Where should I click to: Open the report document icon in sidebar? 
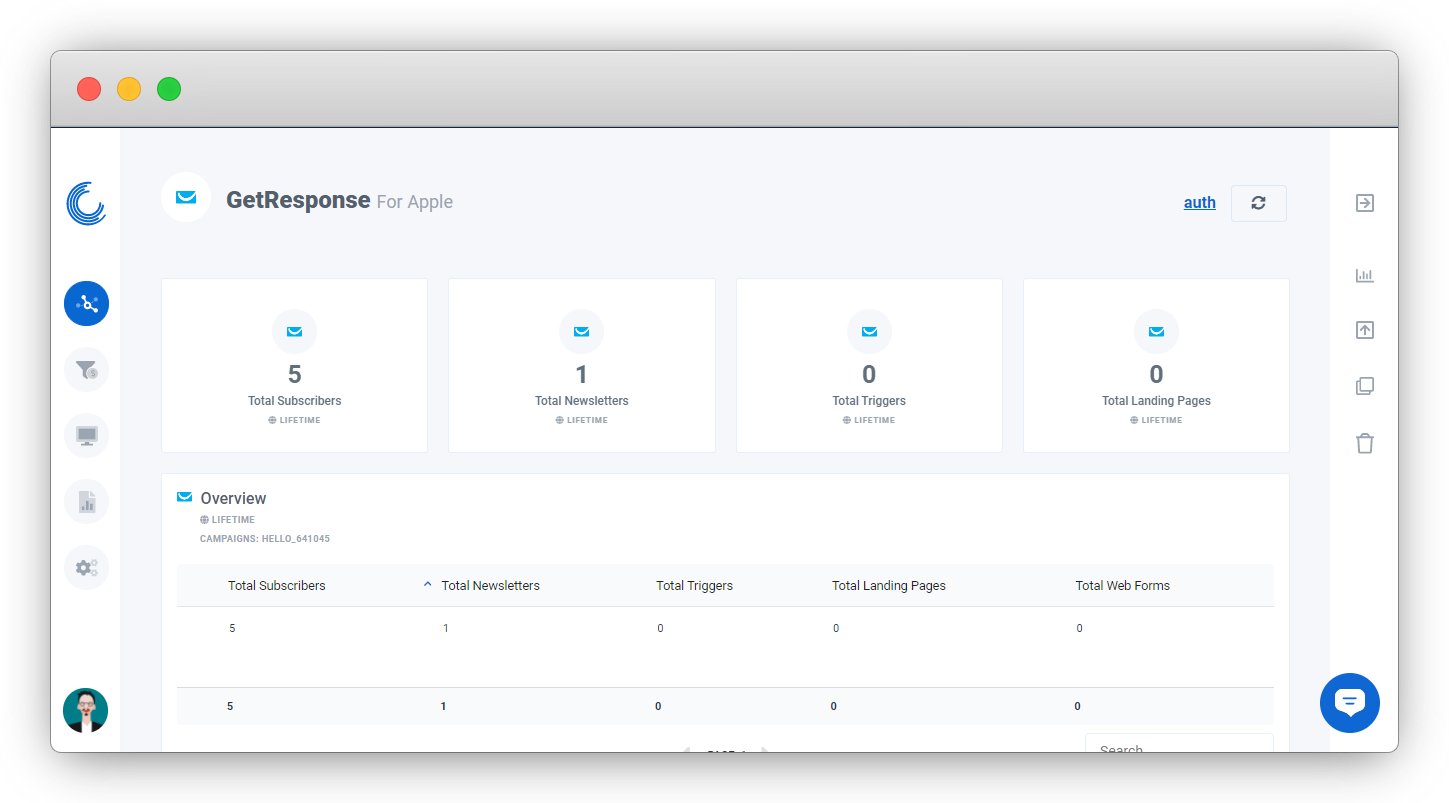[86, 501]
